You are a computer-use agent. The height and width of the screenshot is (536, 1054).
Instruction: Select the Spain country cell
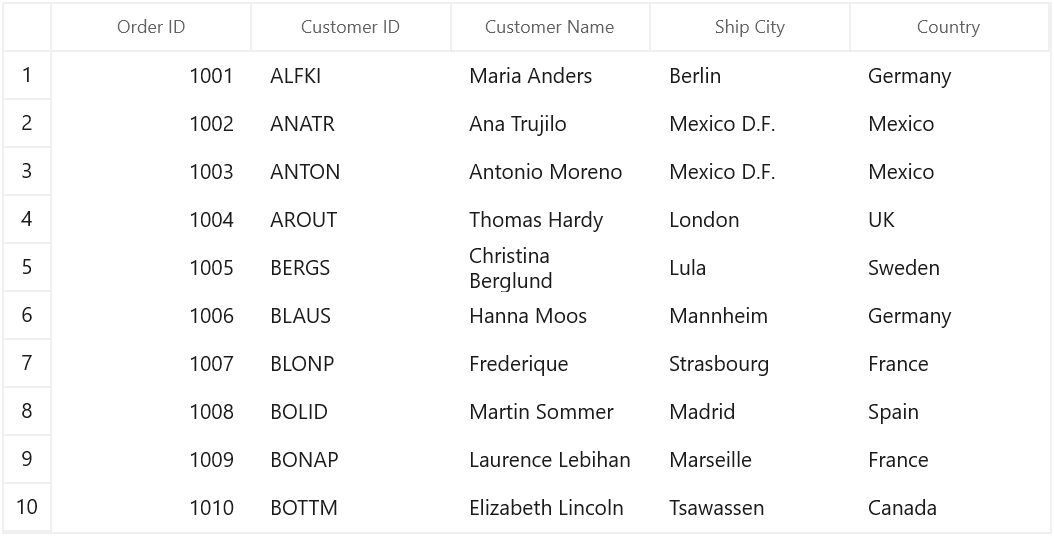[x=948, y=412]
